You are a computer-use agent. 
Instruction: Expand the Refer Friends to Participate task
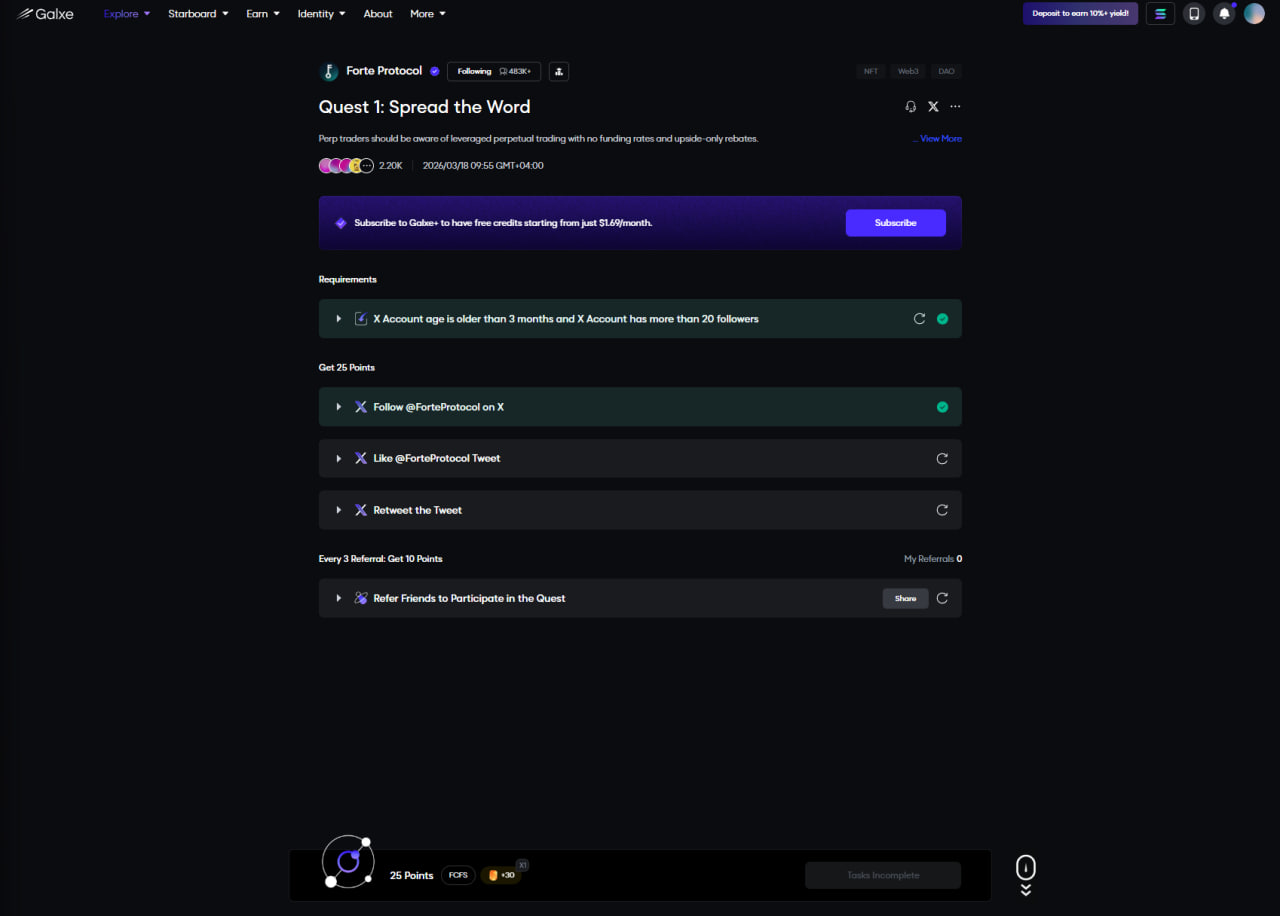339,598
